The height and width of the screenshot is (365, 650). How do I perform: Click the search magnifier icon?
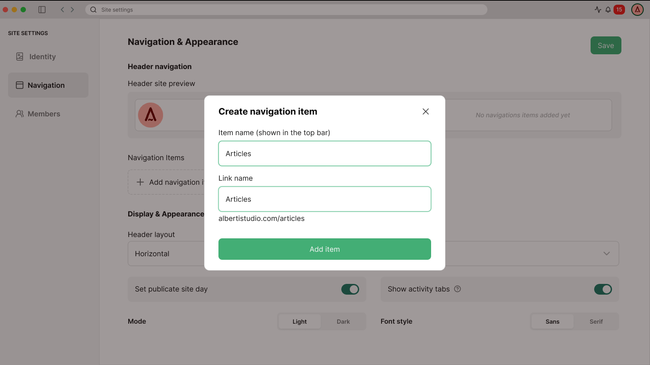(93, 10)
